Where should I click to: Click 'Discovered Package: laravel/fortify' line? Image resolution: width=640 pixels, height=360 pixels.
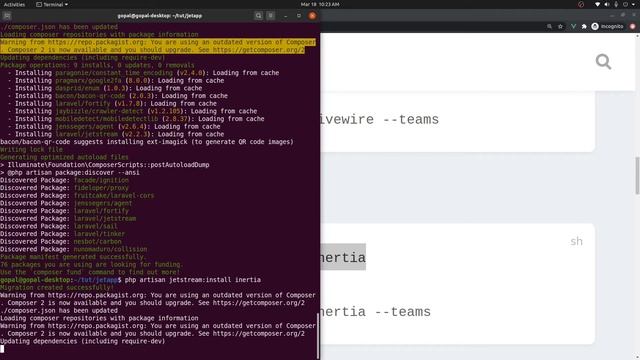[x=64, y=211]
